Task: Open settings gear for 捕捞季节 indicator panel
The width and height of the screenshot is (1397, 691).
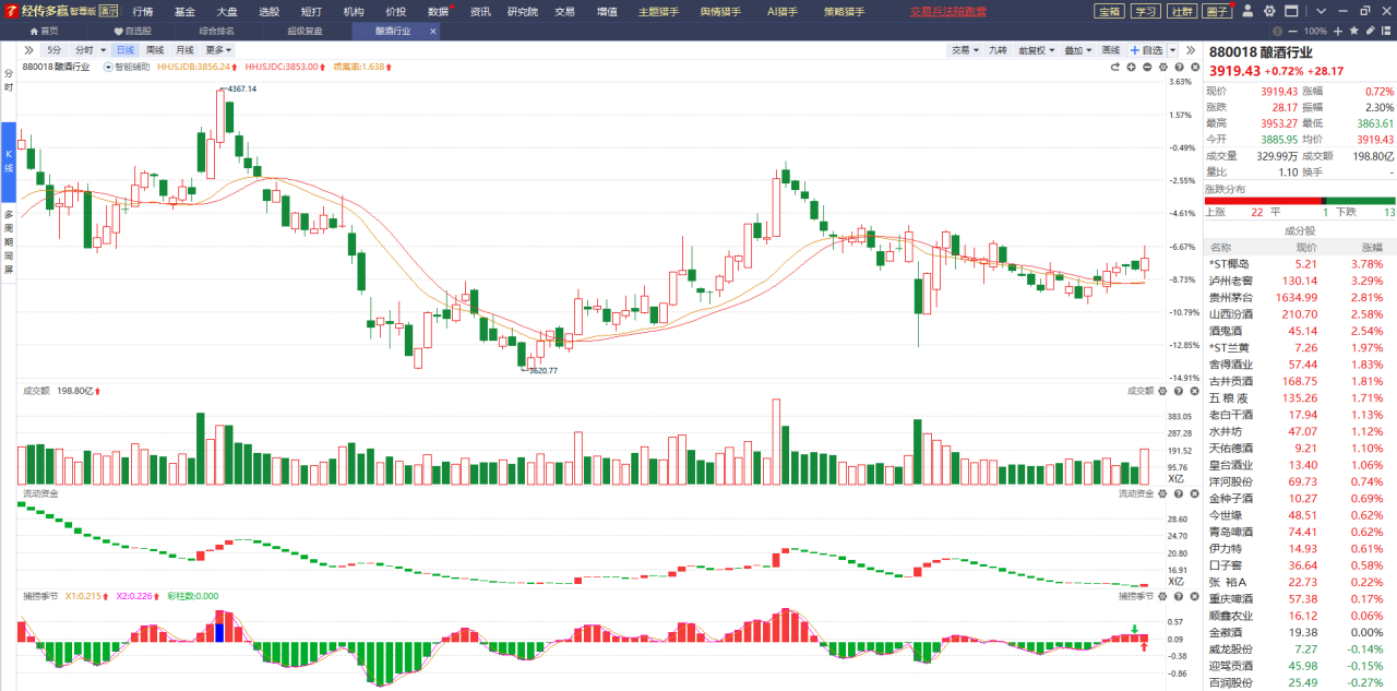Action: (x=1163, y=596)
